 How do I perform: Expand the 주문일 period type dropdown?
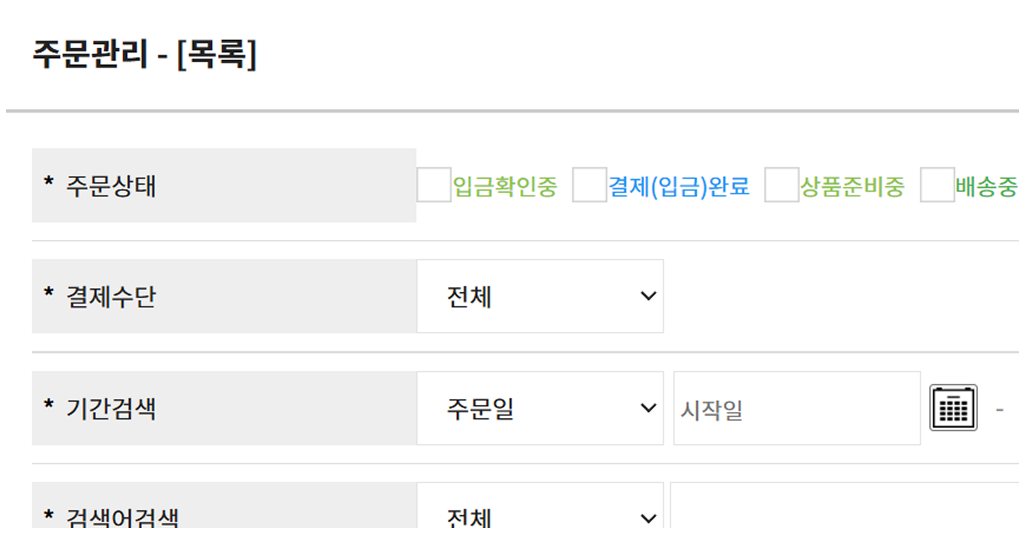coord(540,408)
